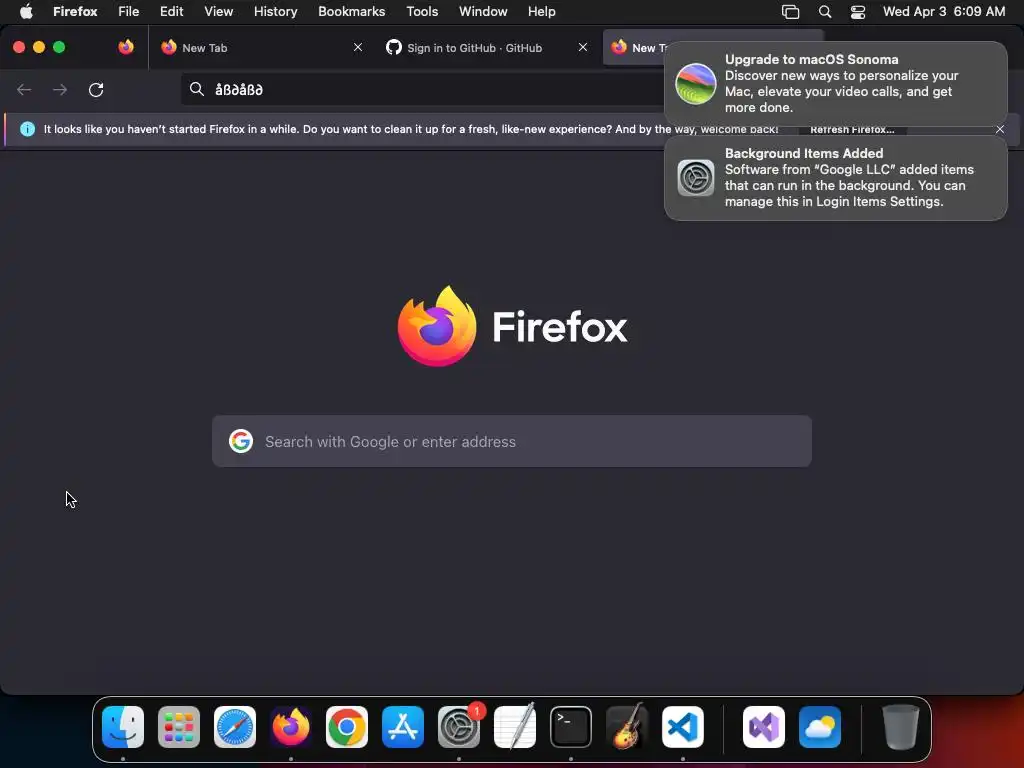Open the Trash in the dock
1024x768 pixels.
pyautogui.click(x=901, y=727)
